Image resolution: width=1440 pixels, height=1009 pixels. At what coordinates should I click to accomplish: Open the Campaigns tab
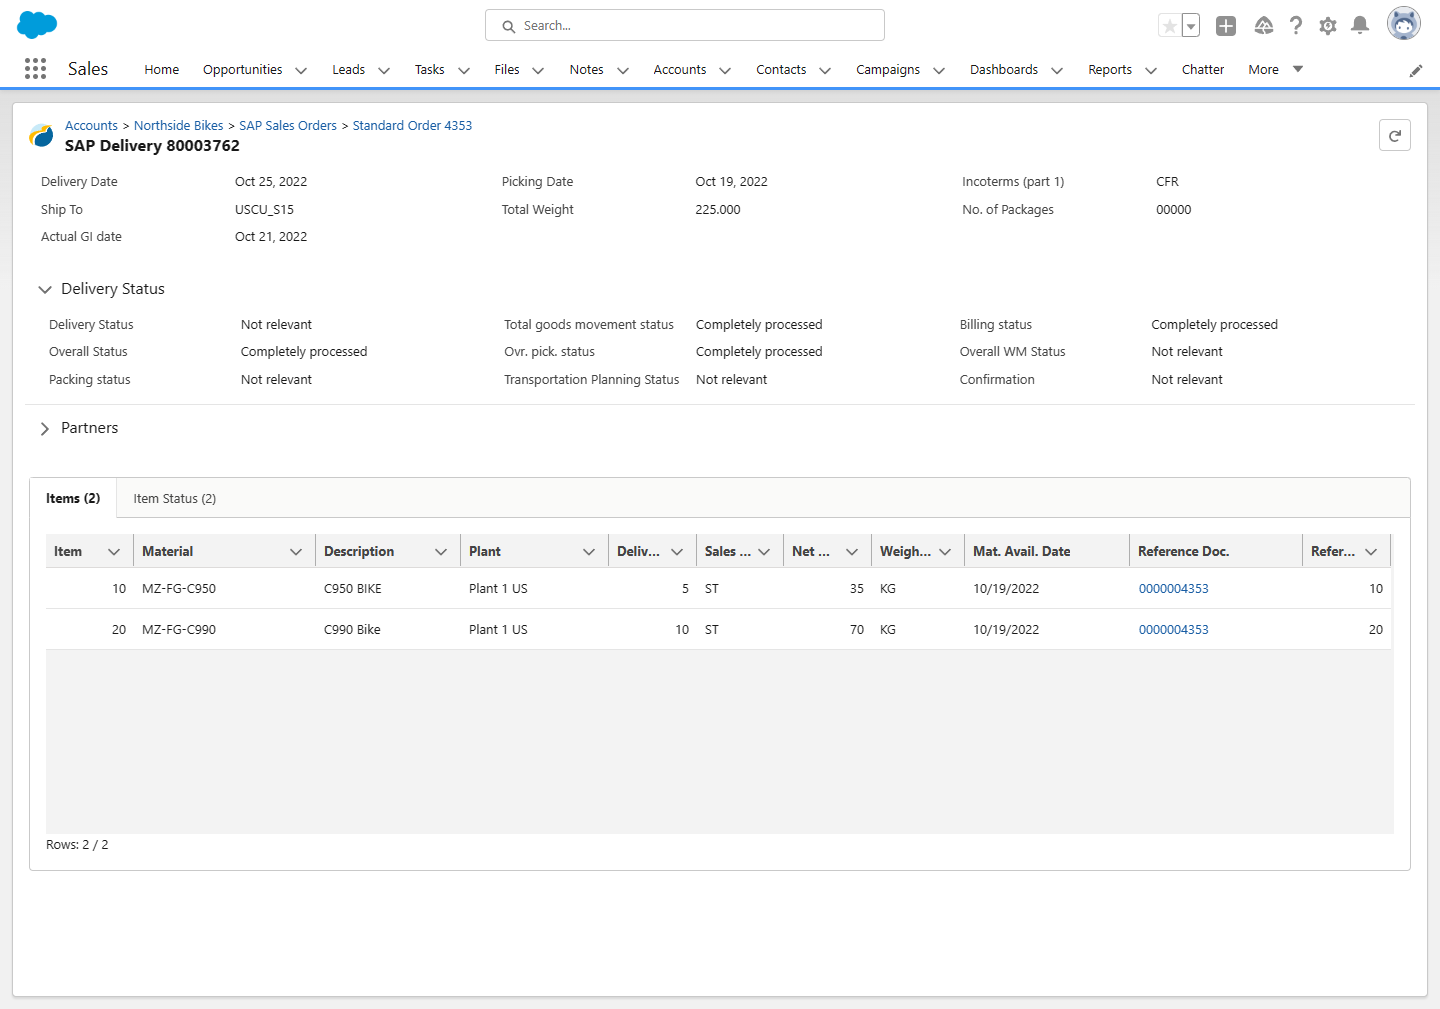(888, 69)
